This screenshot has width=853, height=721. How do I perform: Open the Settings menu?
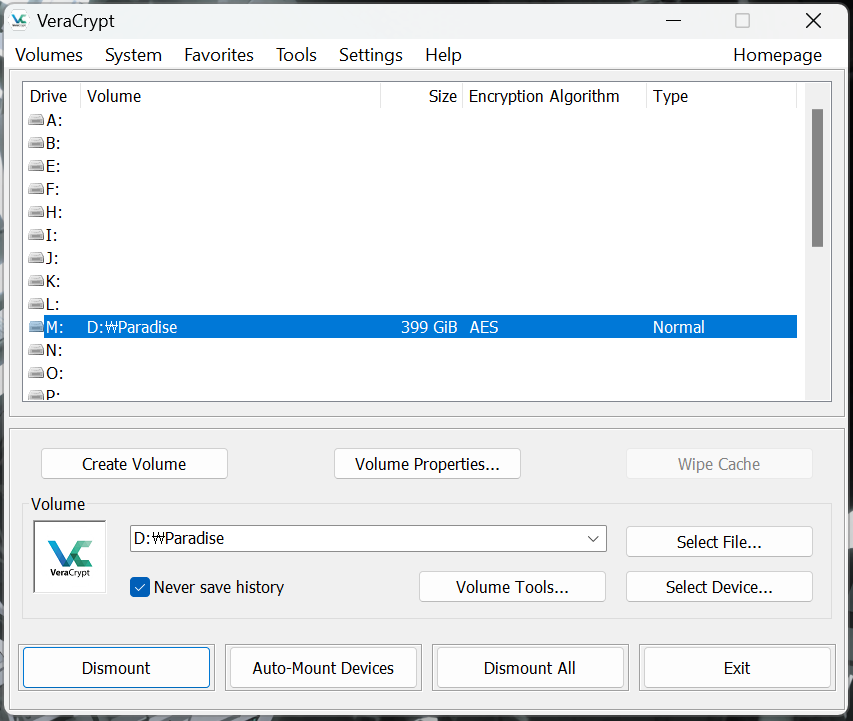click(370, 55)
